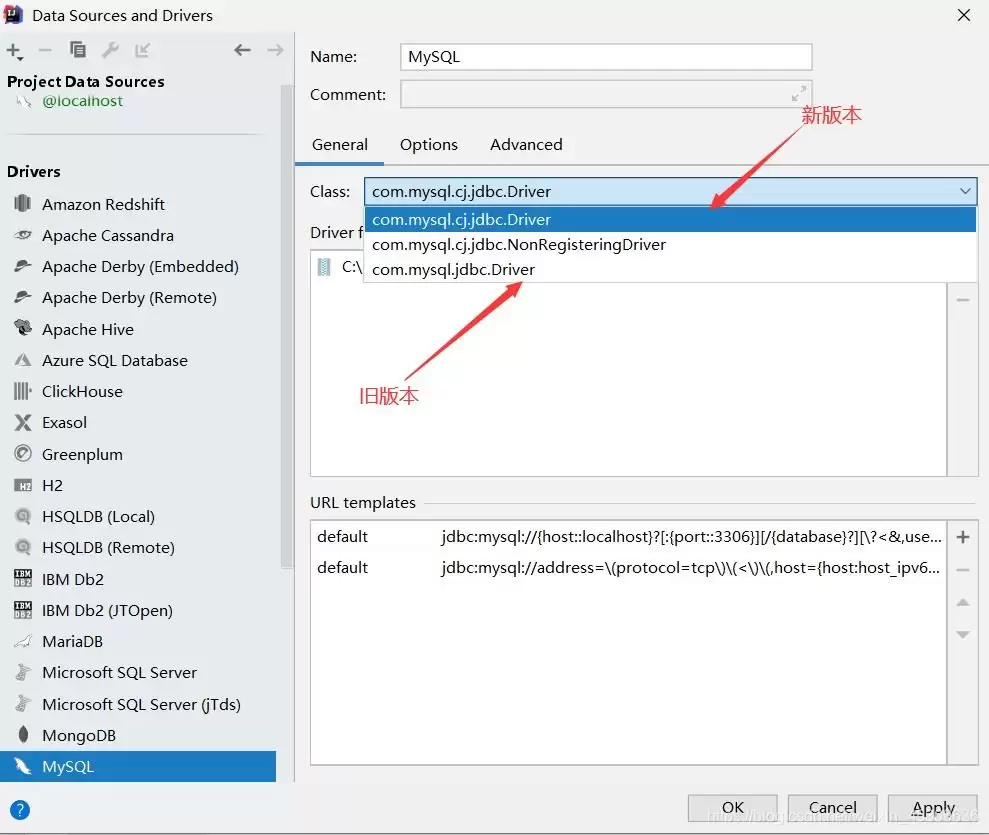Screen dimensions: 989x835
Task: Select the Microsoft SQL Server driver
Action: click(138, 672)
